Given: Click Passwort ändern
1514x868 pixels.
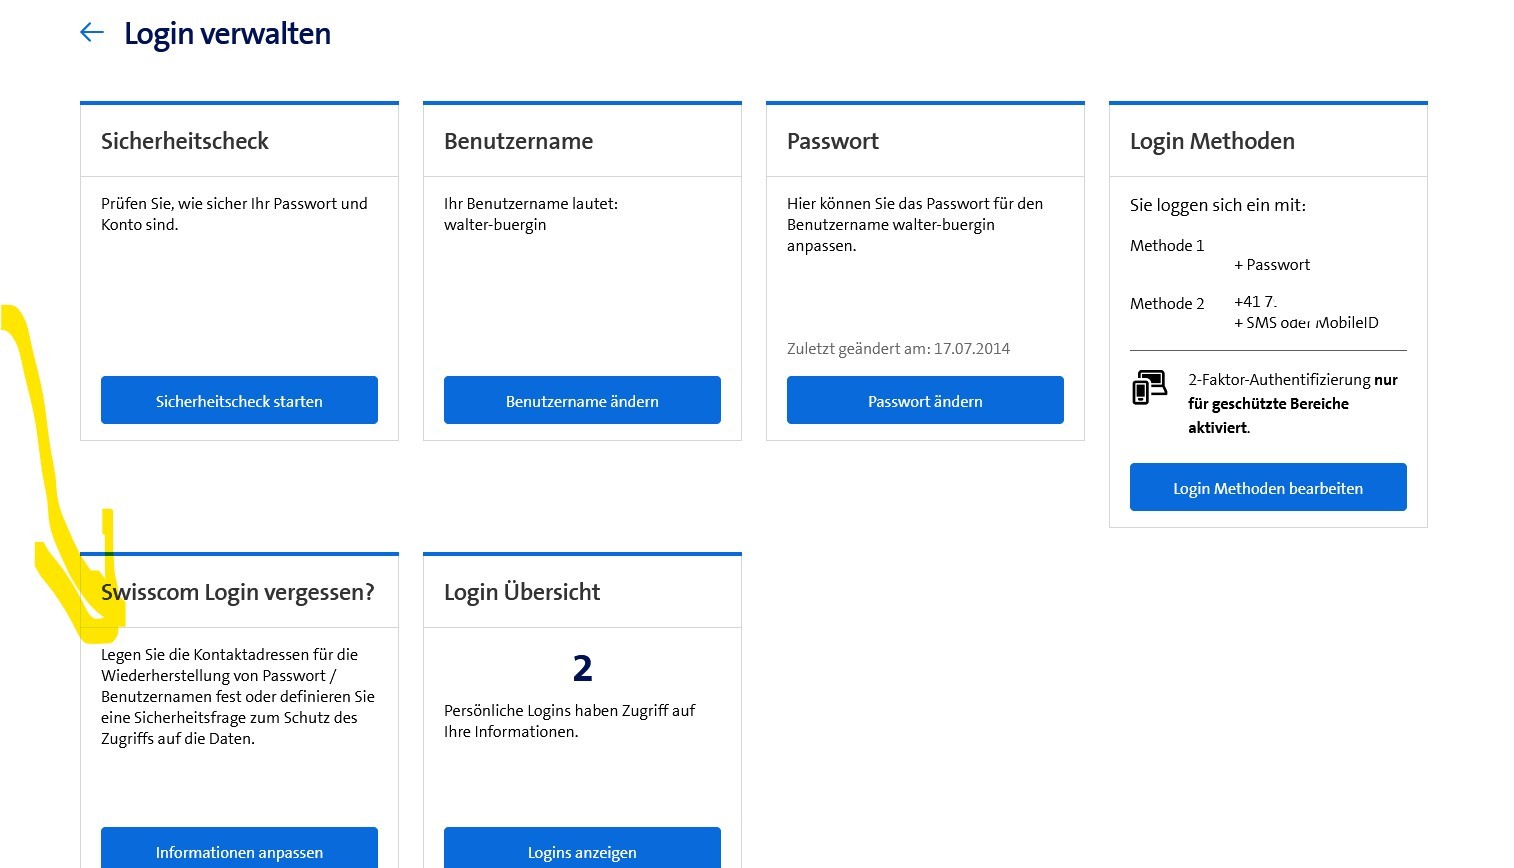Looking at the screenshot, I should tap(925, 401).
